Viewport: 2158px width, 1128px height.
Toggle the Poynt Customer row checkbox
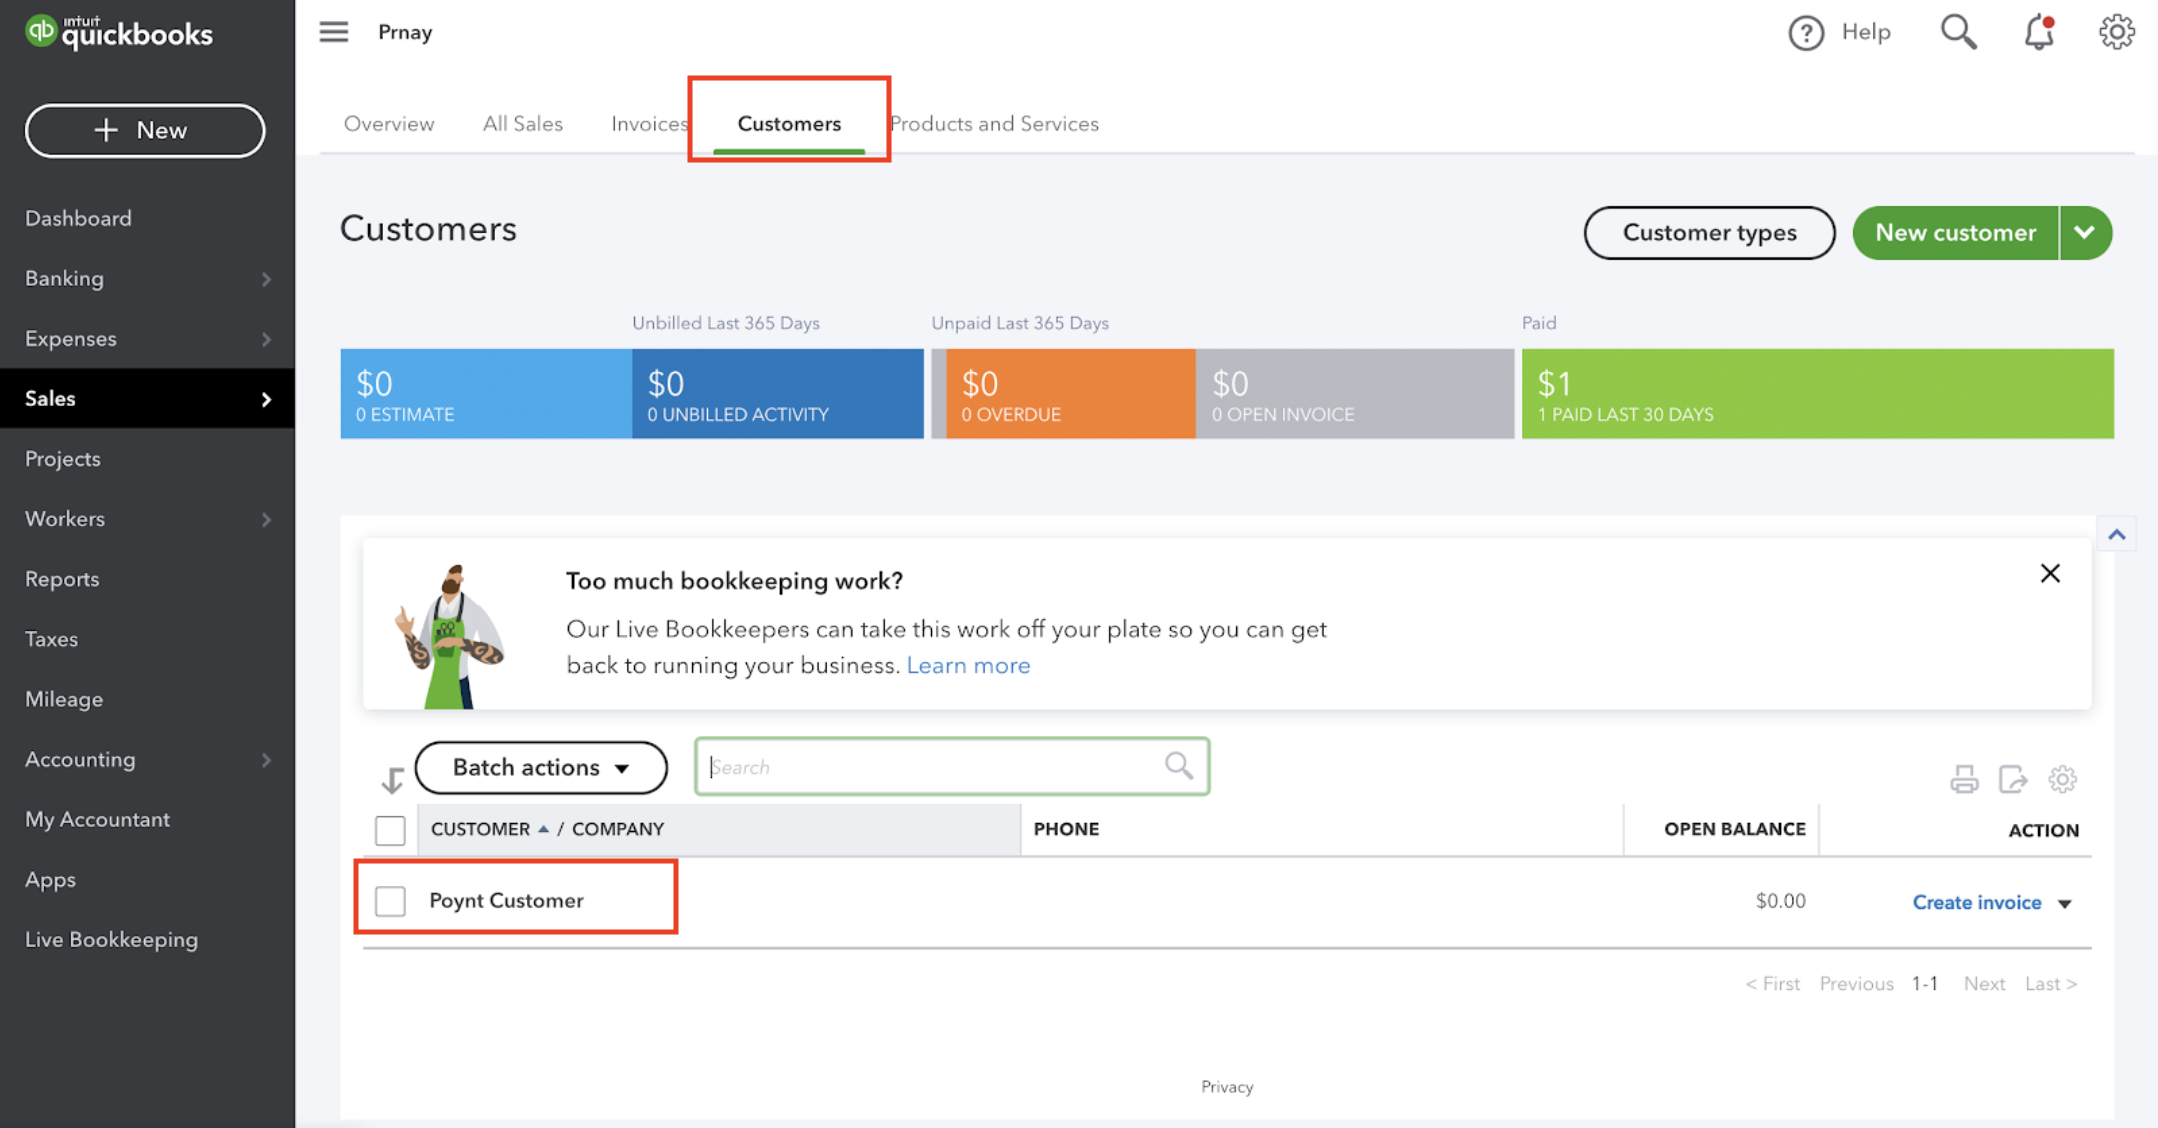click(x=390, y=898)
